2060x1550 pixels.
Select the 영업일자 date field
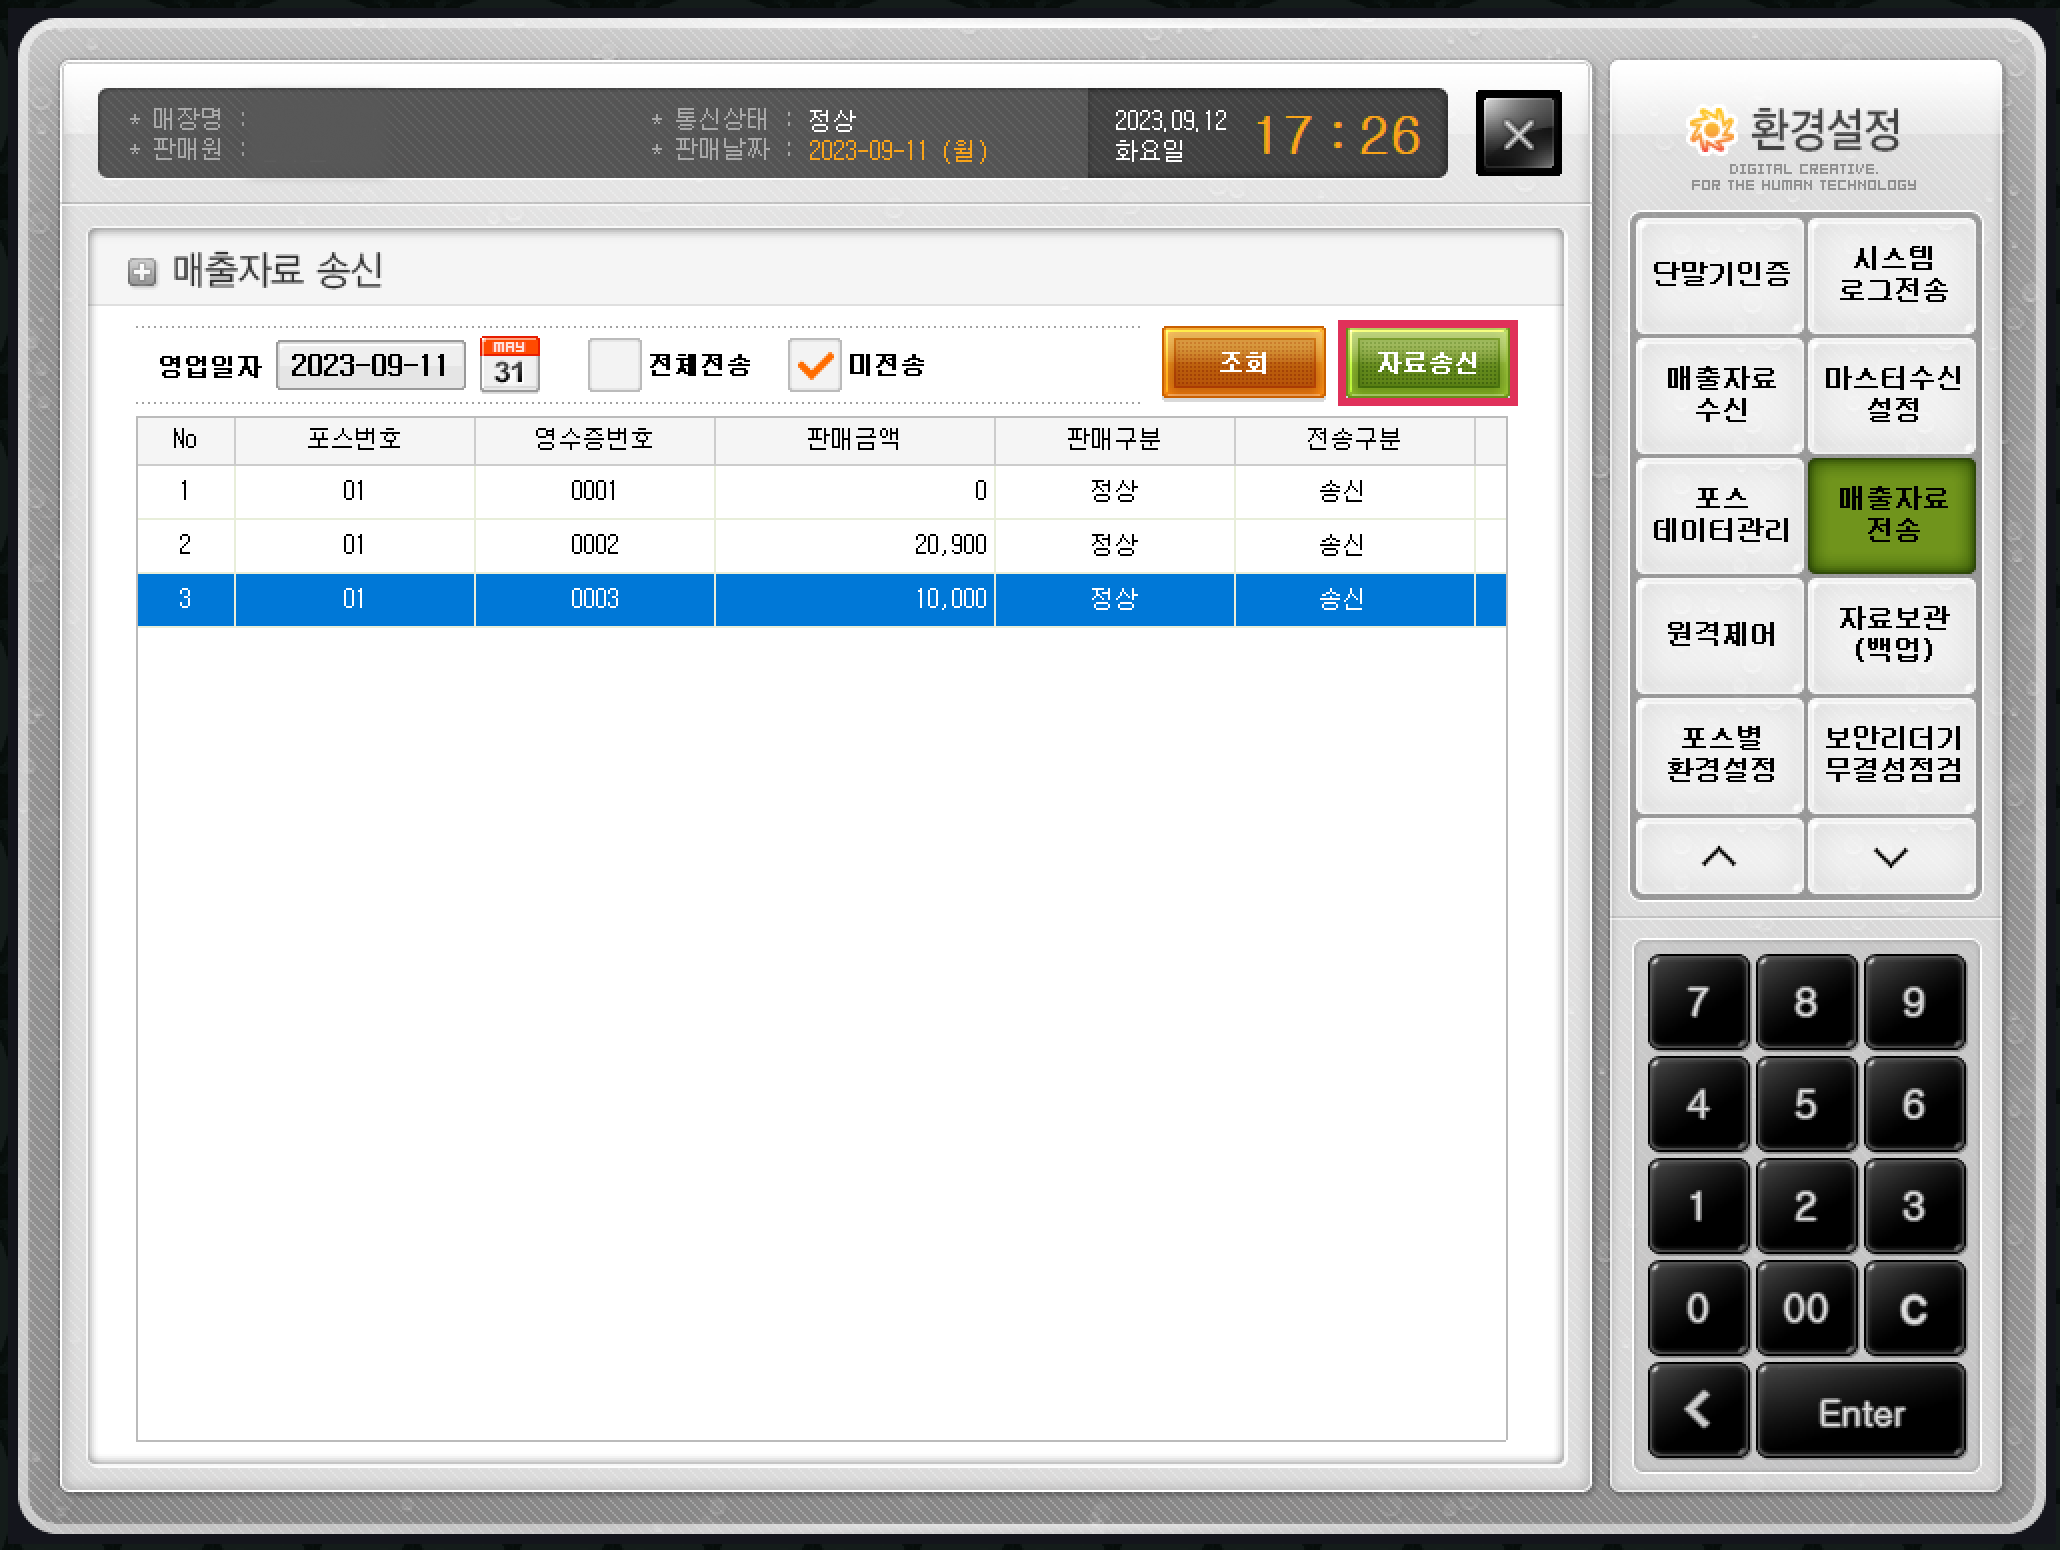[370, 365]
